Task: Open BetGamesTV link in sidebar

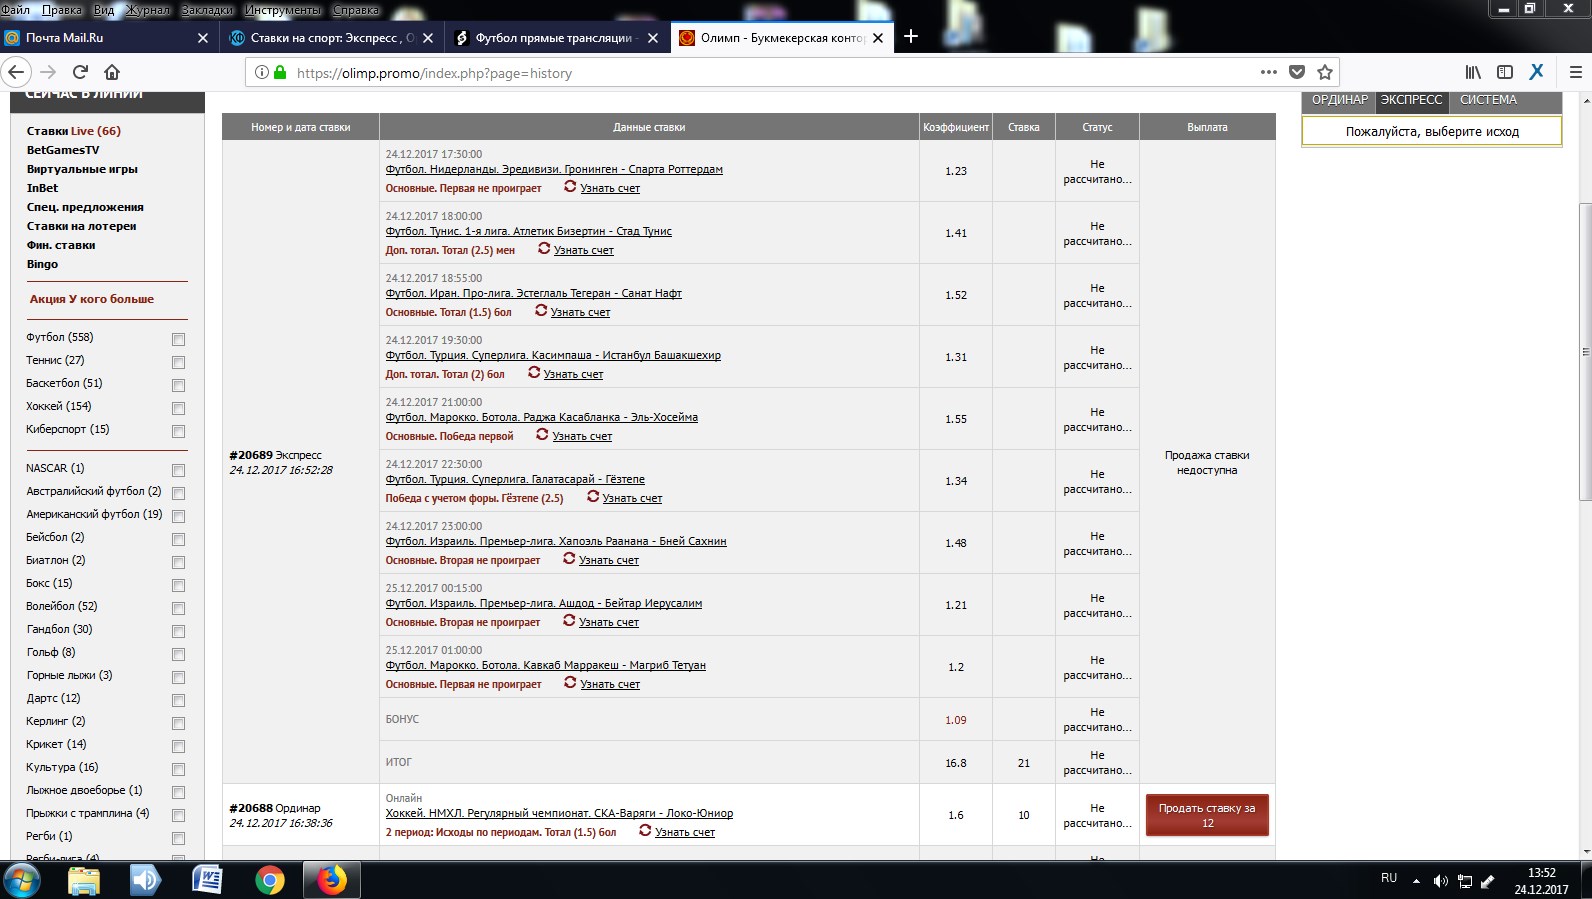Action: [63, 150]
